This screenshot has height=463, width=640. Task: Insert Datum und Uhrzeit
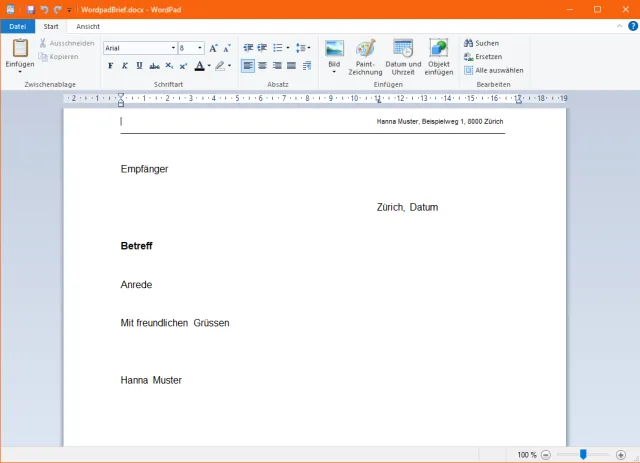coord(403,49)
